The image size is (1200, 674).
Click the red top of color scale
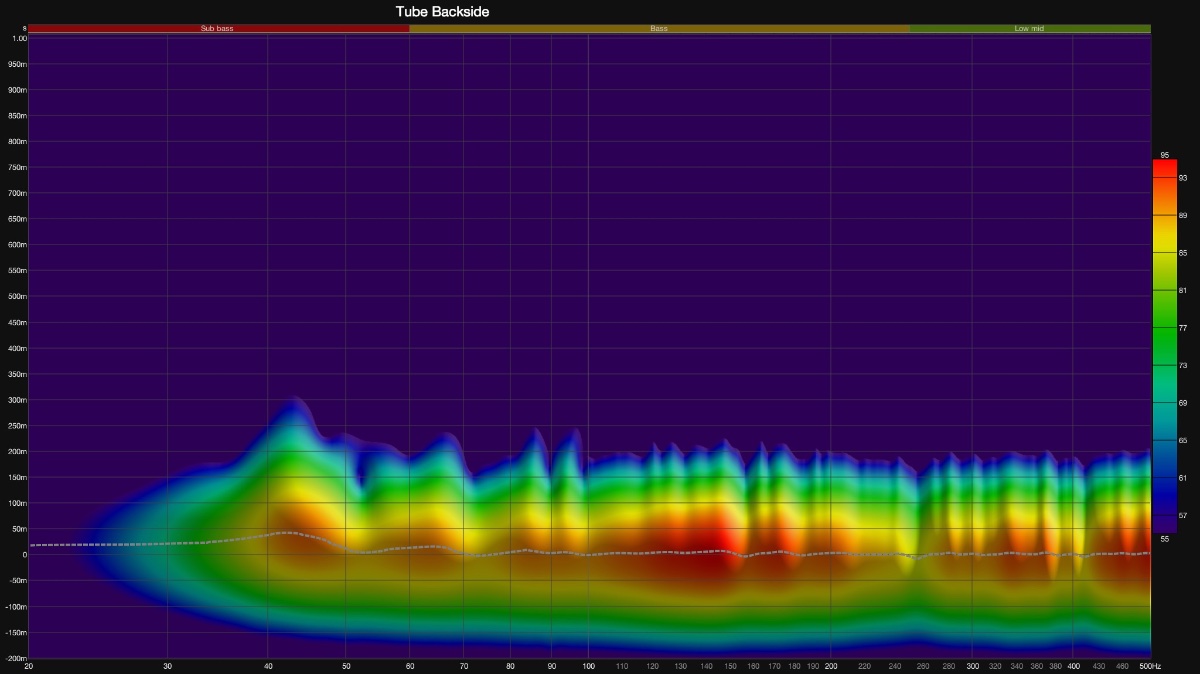coord(1163,168)
